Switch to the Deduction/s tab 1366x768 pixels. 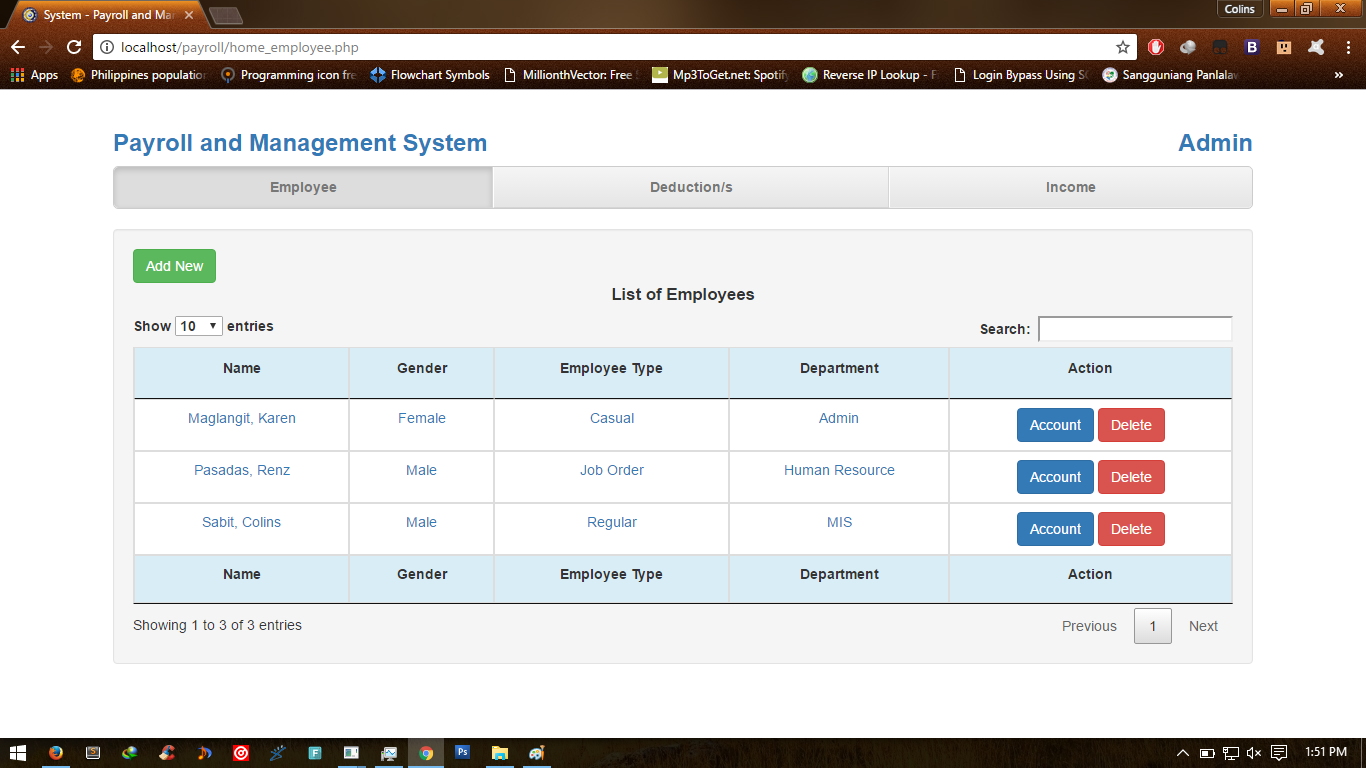(690, 187)
